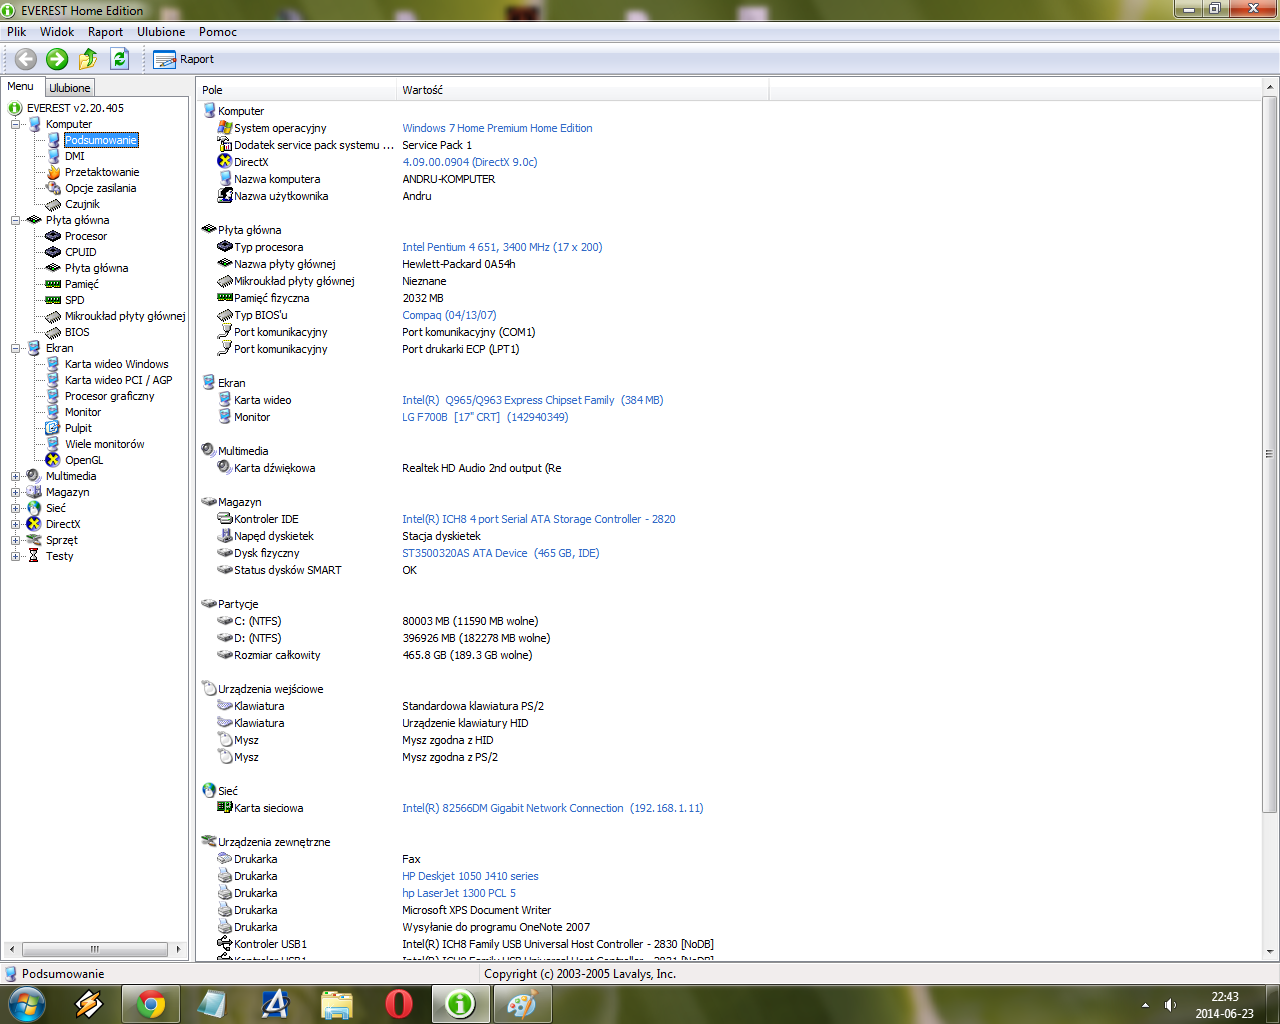Open the Pomoc menu

click(x=218, y=32)
